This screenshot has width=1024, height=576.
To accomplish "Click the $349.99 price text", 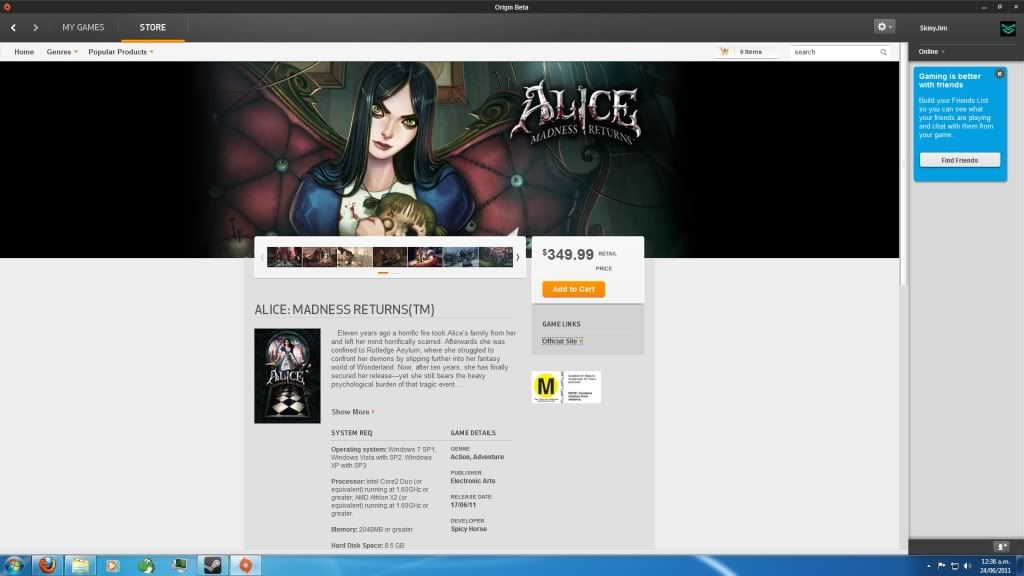I will [x=568, y=254].
